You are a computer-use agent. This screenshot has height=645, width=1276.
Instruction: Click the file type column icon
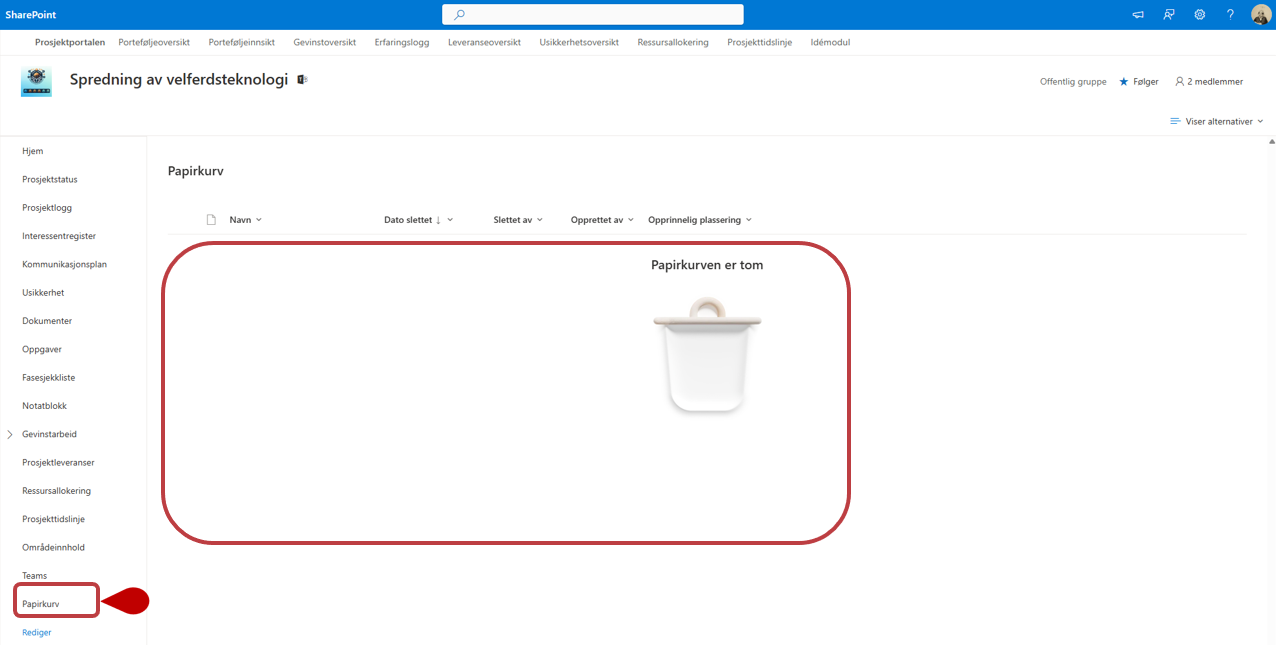pos(211,220)
